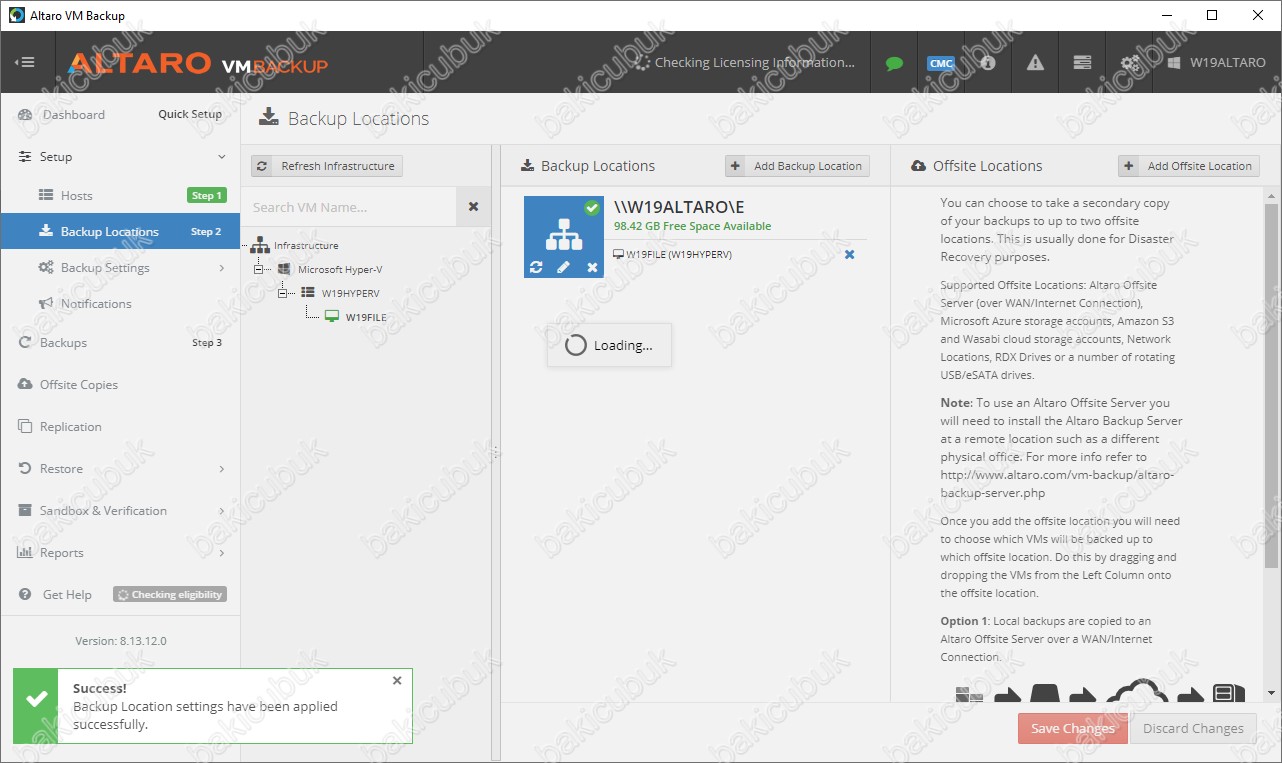The height and width of the screenshot is (763, 1282).
Task: Click Discard Changes button
Action: (1194, 728)
